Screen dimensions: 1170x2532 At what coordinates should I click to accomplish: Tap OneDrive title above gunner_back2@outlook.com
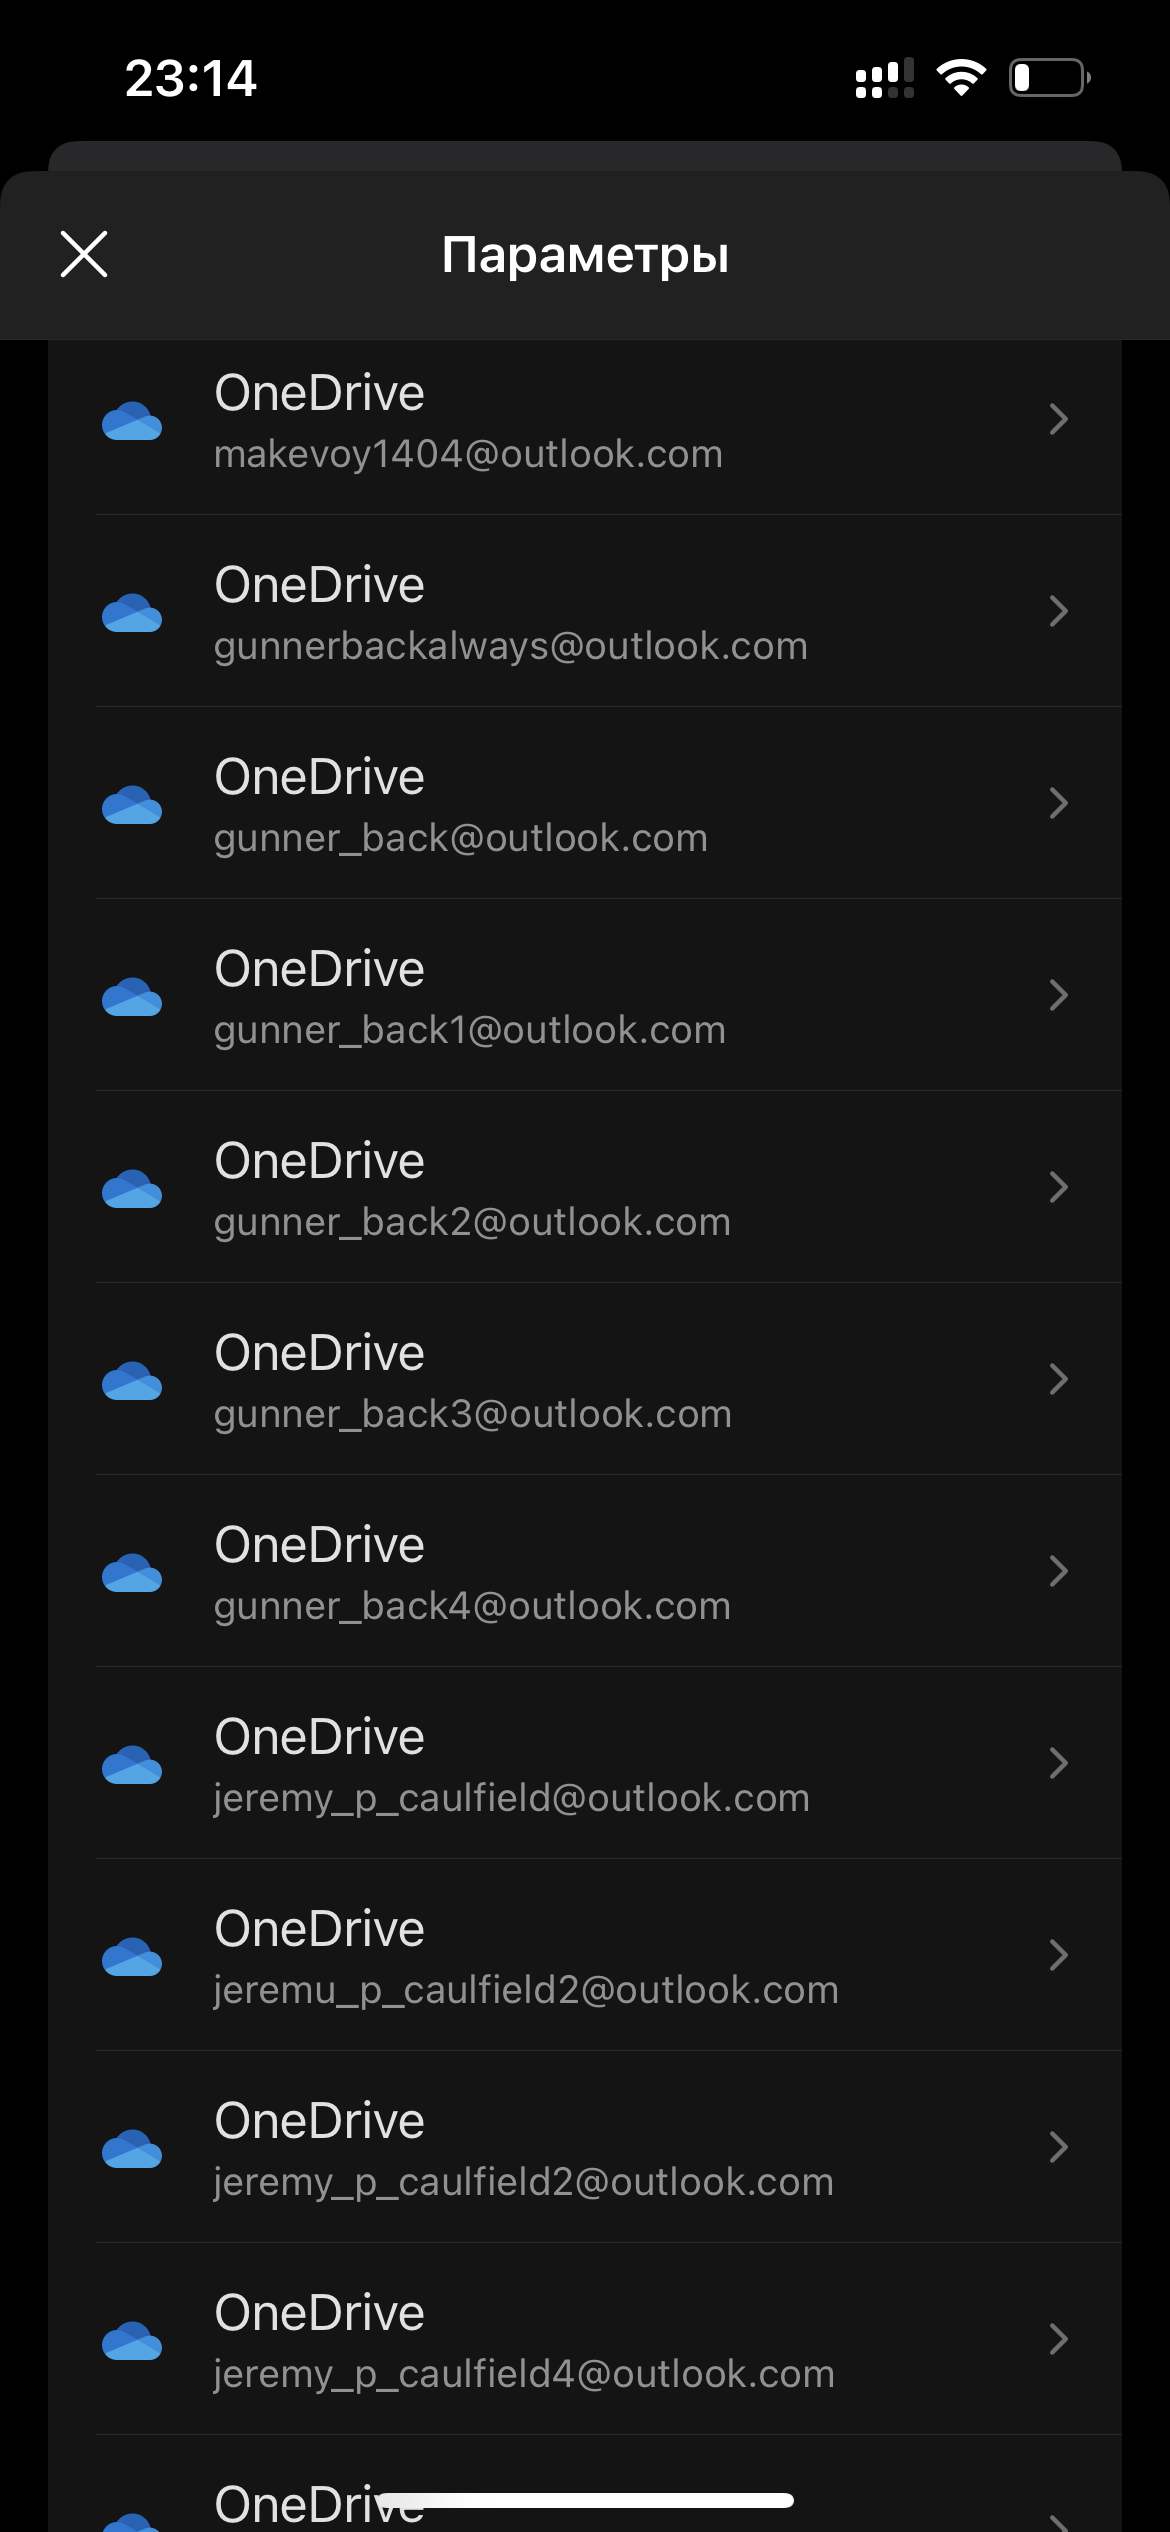tap(320, 1161)
